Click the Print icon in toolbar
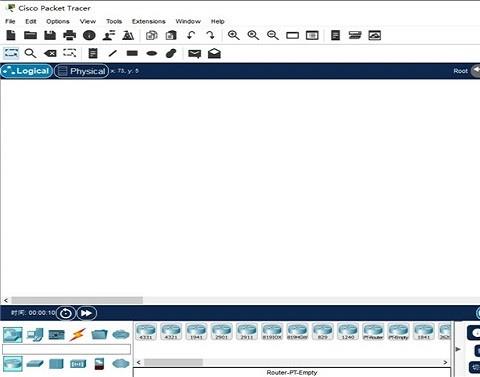Viewport: 480px width, 377px height. tap(70, 35)
